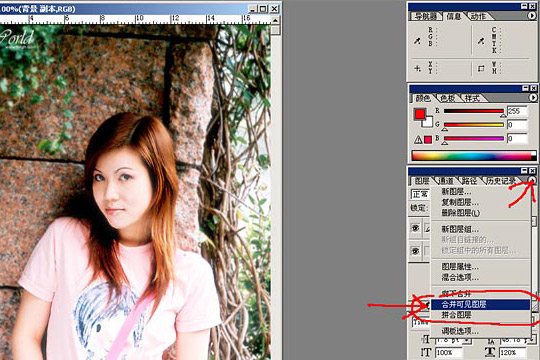
Task: Maximize the document window
Action: point(263,9)
